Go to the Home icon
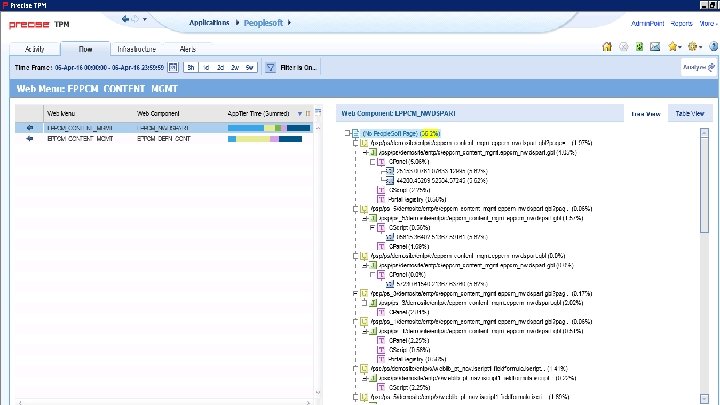This screenshot has width=720, height=405. tap(607, 46)
